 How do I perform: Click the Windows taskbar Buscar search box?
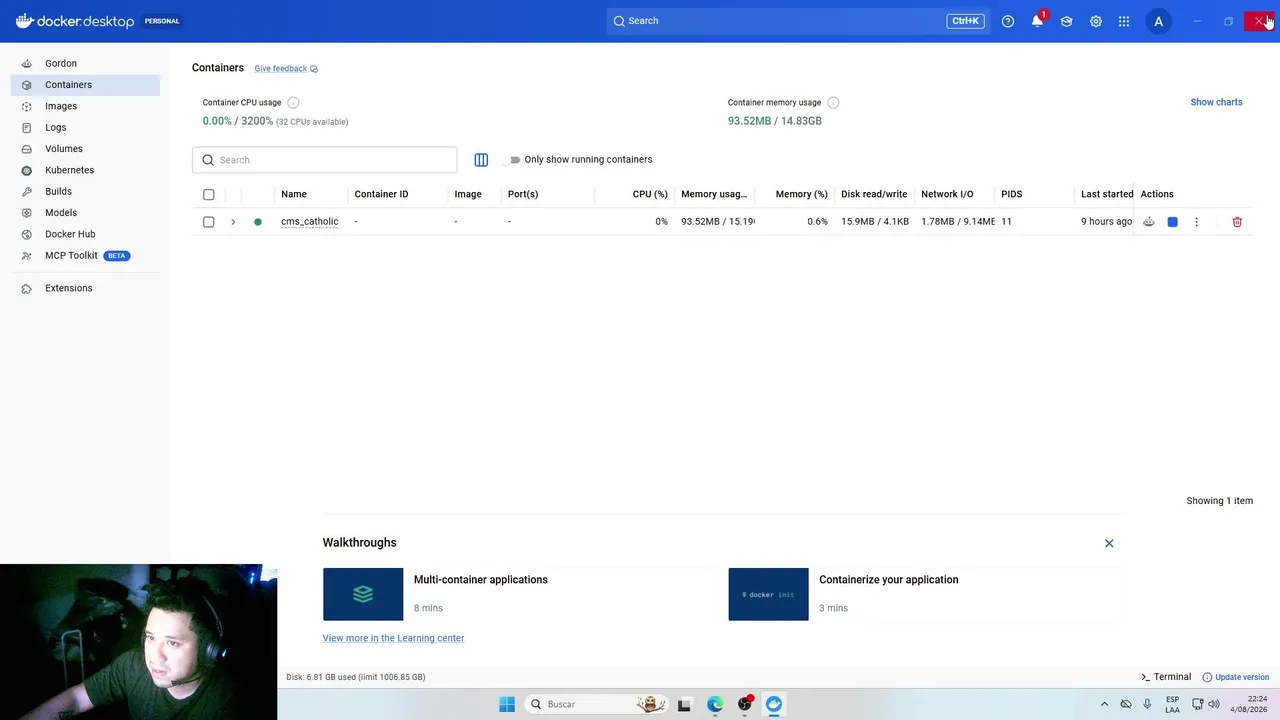pos(598,704)
